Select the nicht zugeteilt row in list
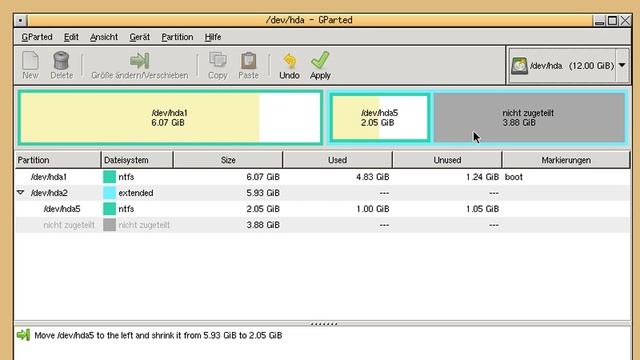 [x=322, y=225]
